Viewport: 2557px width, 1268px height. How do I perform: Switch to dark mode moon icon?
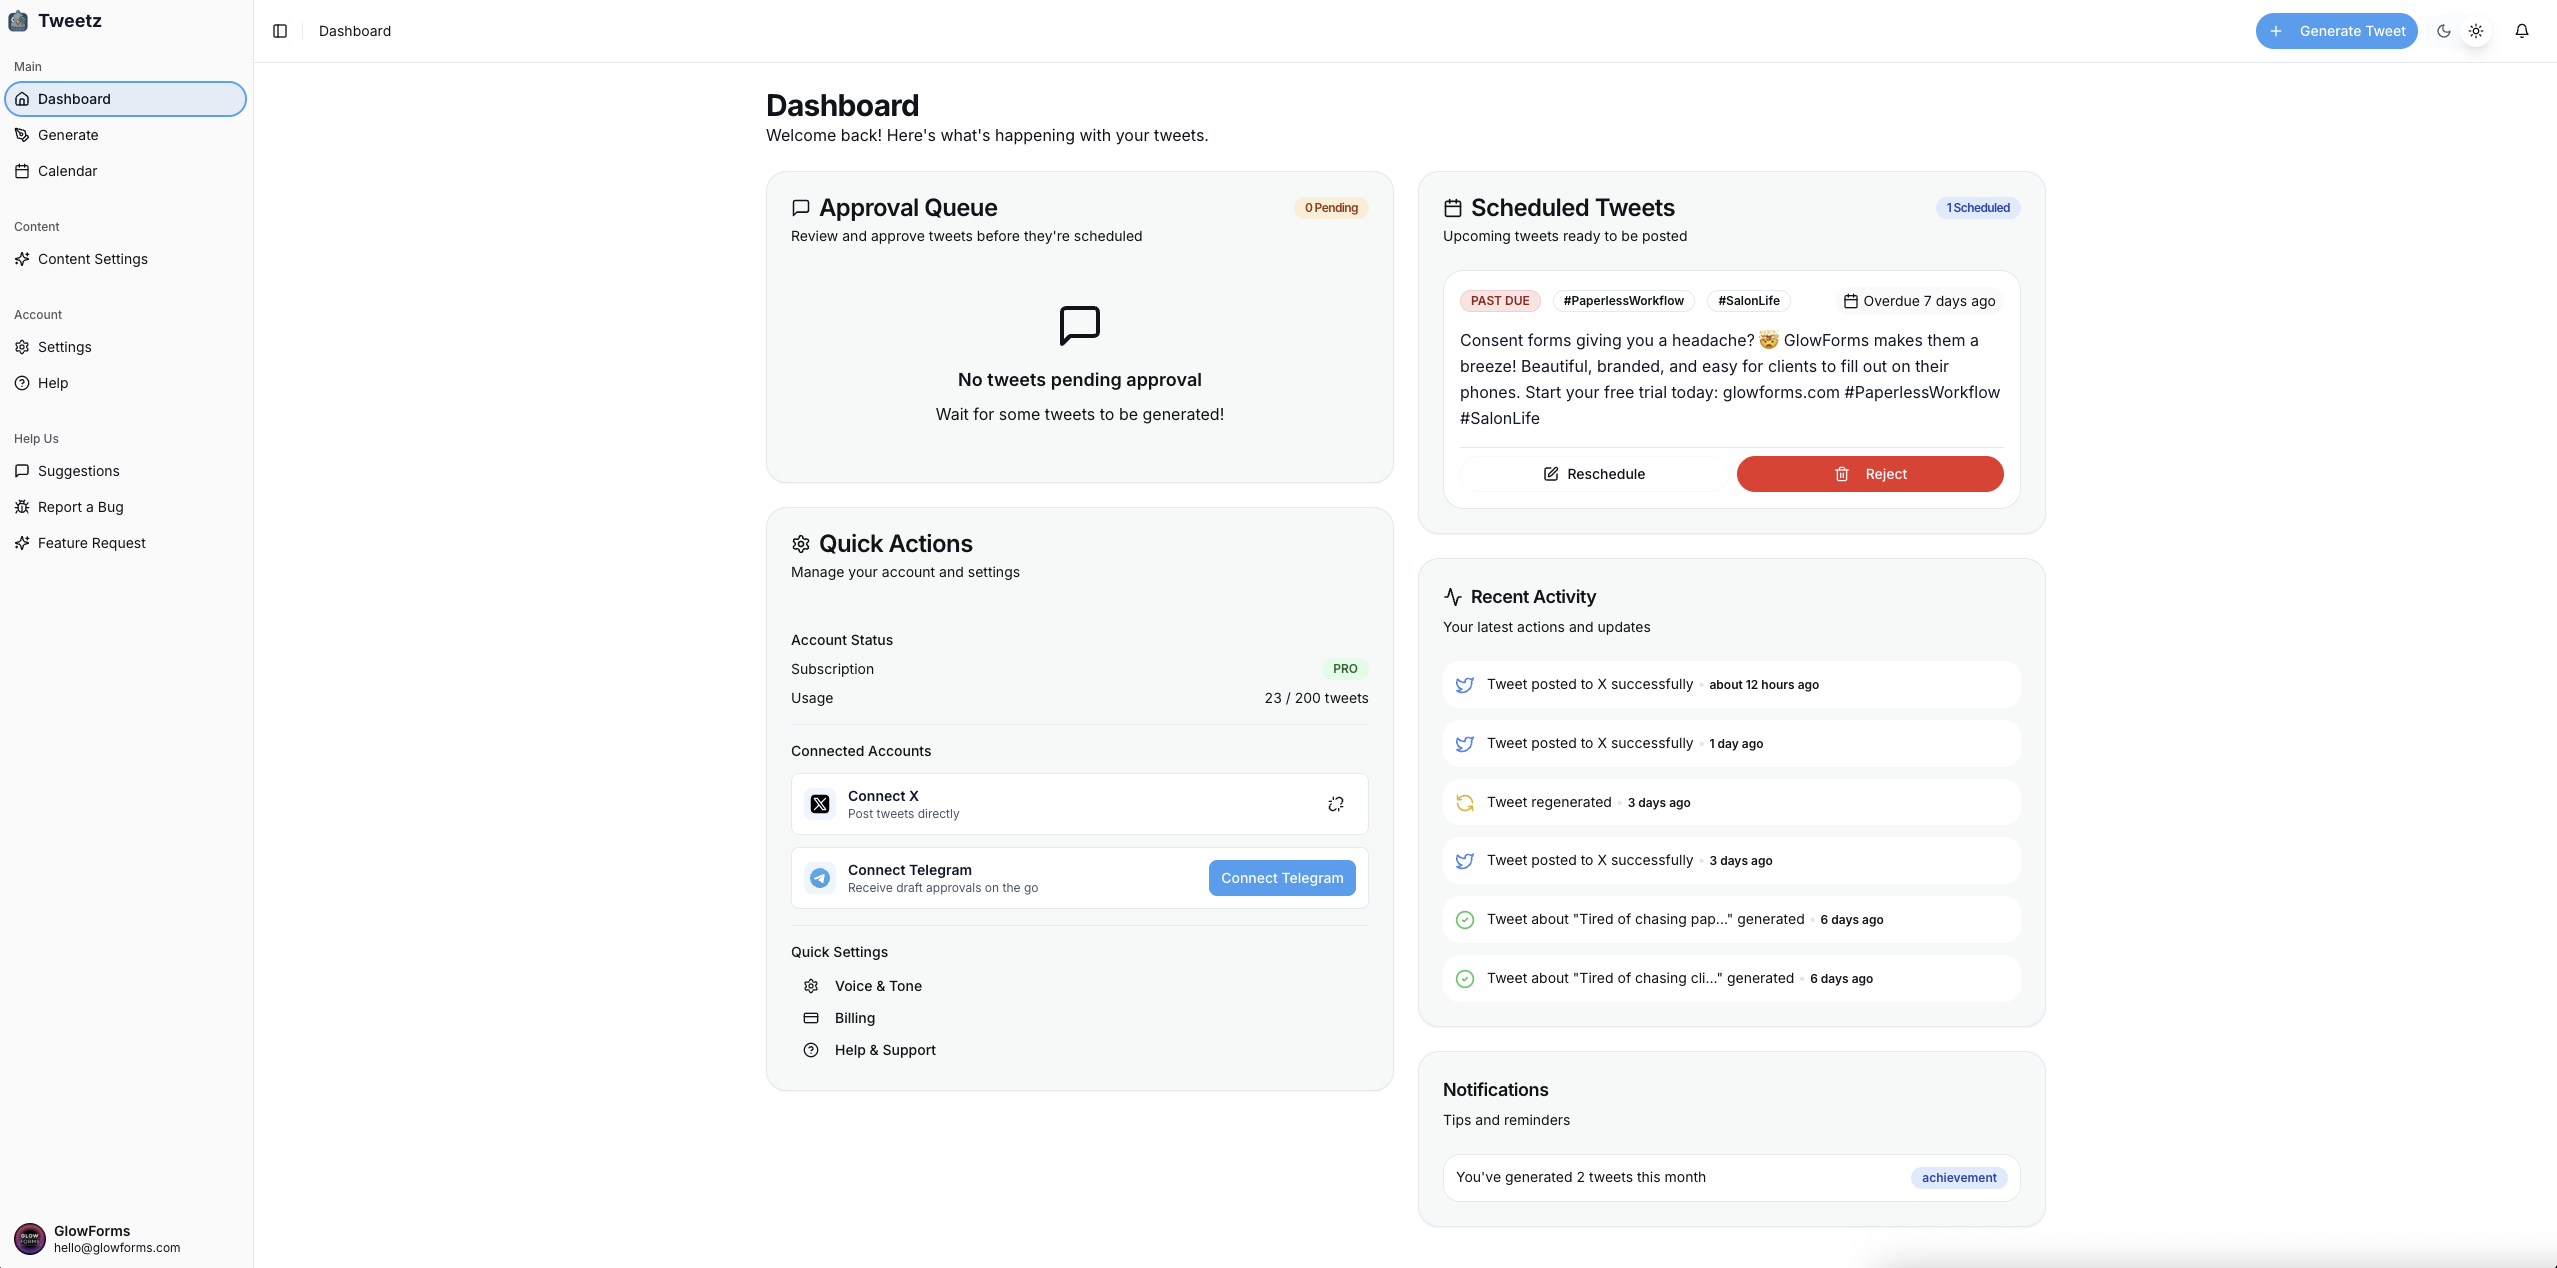pyautogui.click(x=2443, y=31)
